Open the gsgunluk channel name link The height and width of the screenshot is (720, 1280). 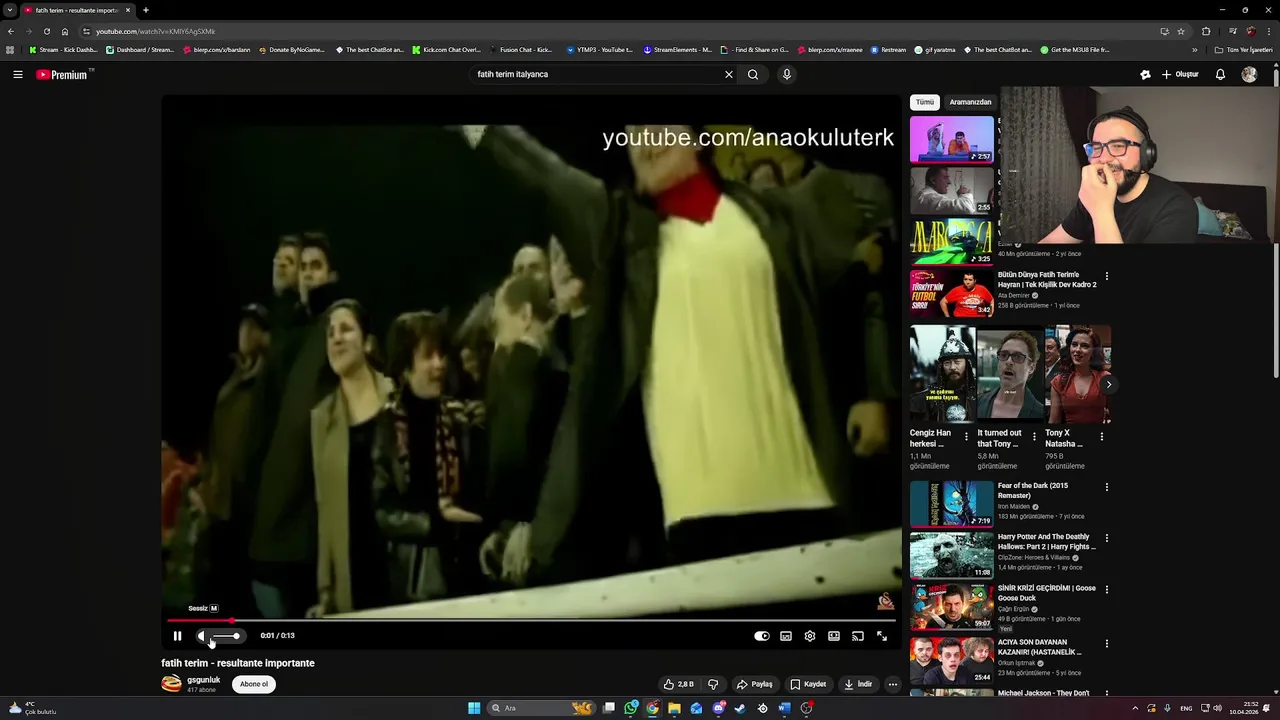tap(203, 680)
